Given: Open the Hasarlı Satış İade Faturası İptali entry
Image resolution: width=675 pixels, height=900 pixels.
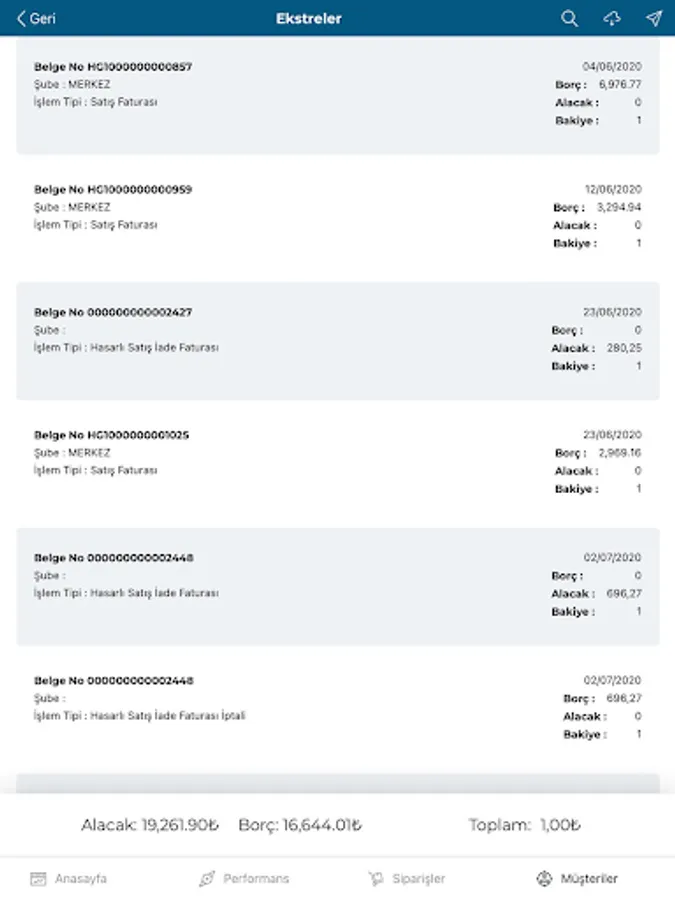Looking at the screenshot, I should coord(337,708).
